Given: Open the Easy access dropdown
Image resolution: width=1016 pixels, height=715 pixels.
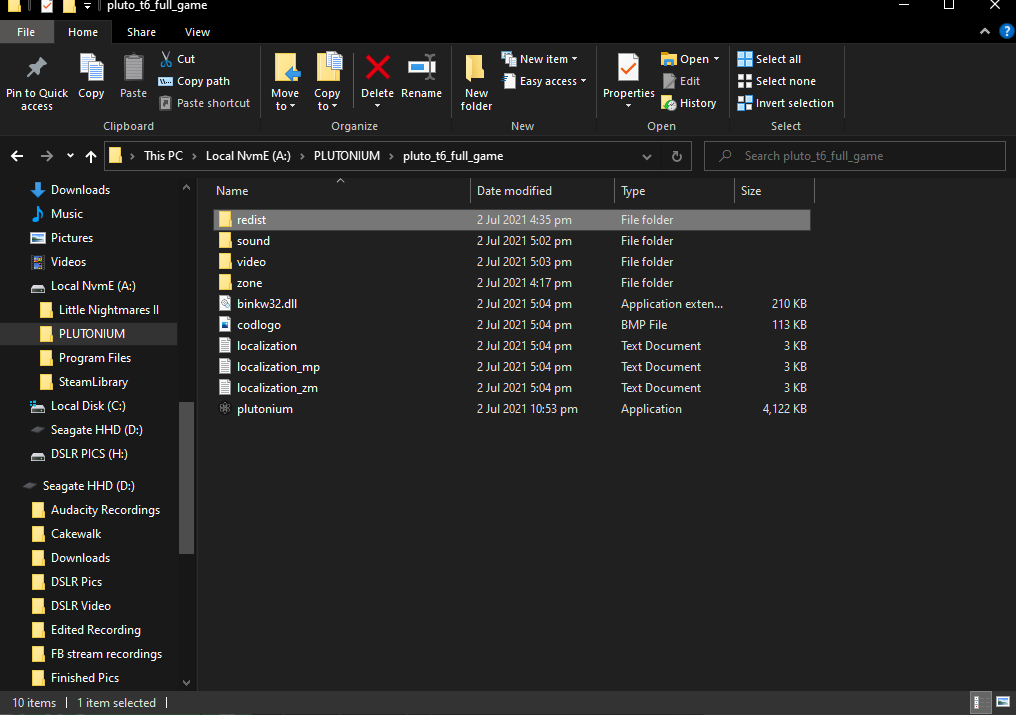Looking at the screenshot, I should pyautogui.click(x=545, y=81).
